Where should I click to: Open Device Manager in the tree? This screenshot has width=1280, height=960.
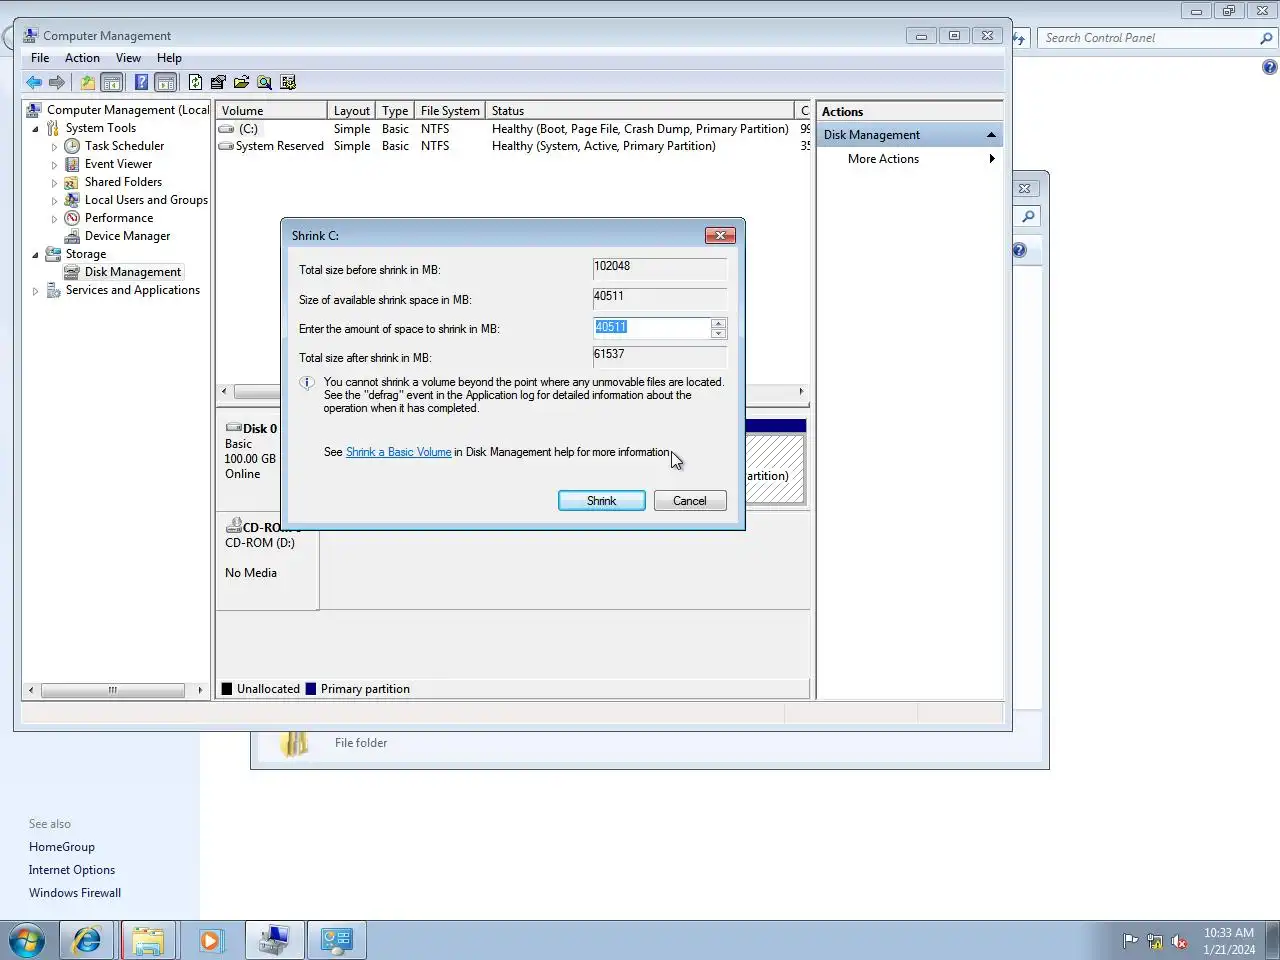coord(127,236)
